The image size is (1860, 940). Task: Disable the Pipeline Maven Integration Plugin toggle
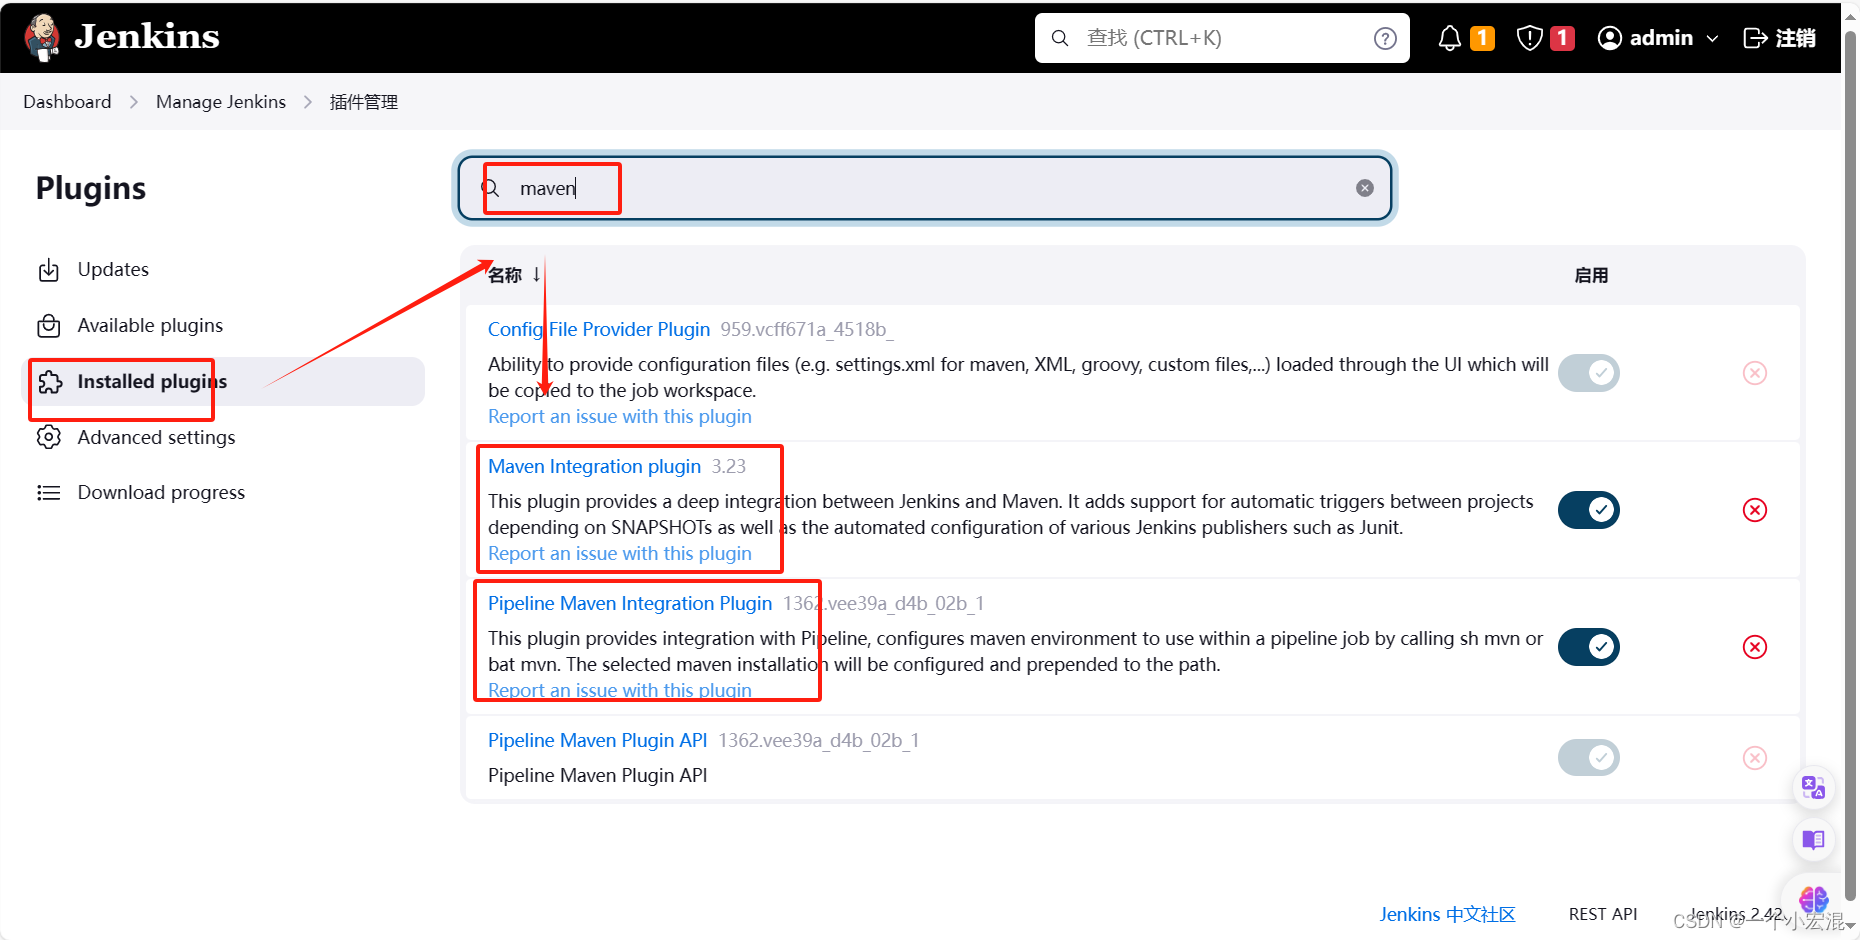point(1588,647)
